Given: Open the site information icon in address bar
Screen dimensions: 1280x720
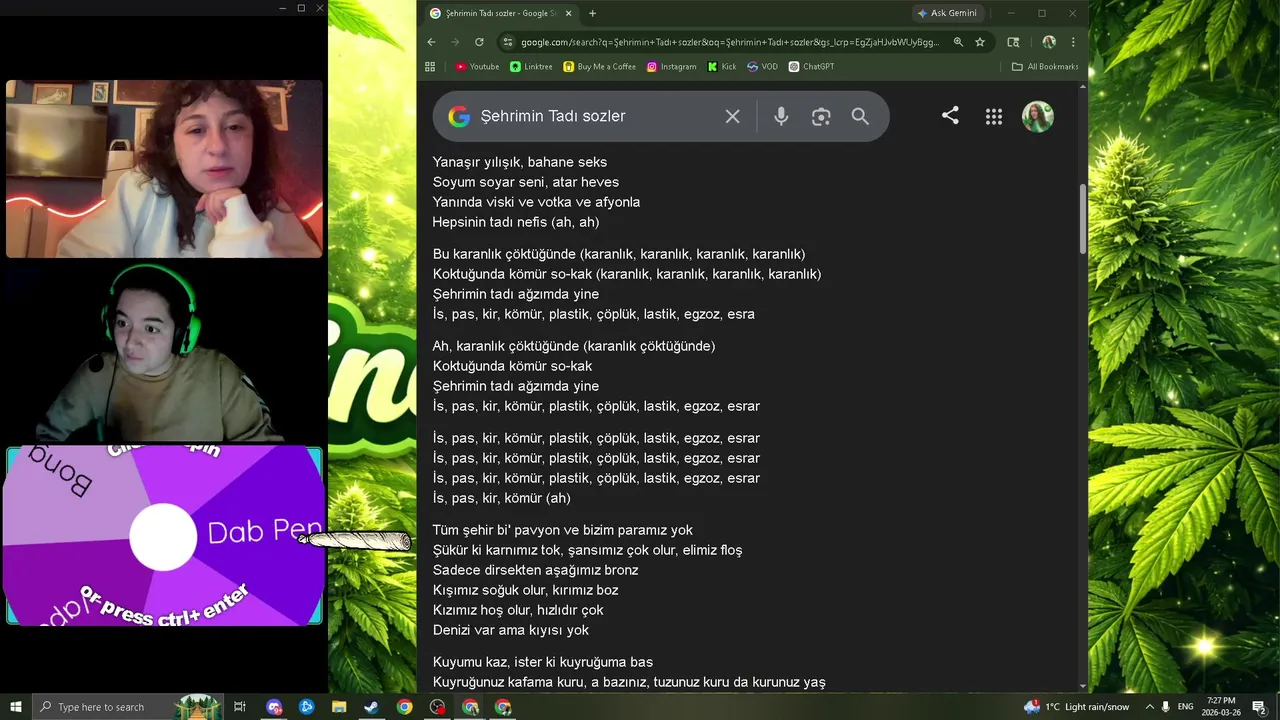Looking at the screenshot, I should point(508,42).
